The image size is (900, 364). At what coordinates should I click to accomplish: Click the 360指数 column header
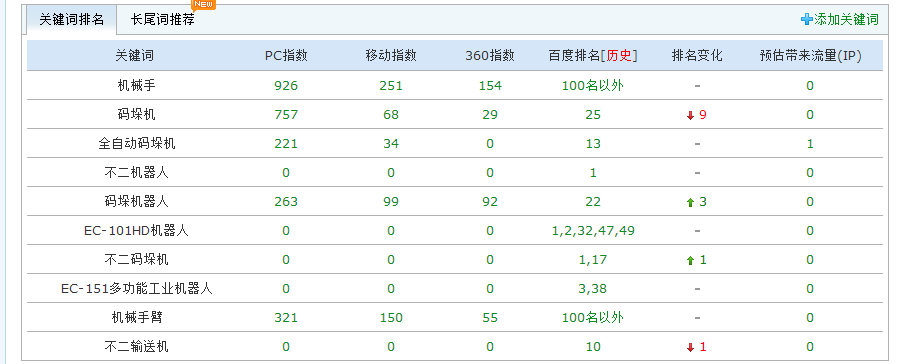click(490, 56)
